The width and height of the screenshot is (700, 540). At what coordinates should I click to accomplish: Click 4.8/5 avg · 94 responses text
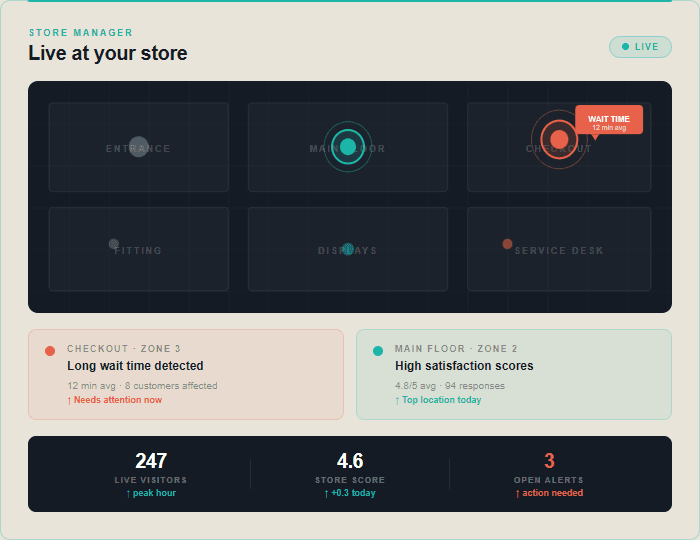point(450,386)
